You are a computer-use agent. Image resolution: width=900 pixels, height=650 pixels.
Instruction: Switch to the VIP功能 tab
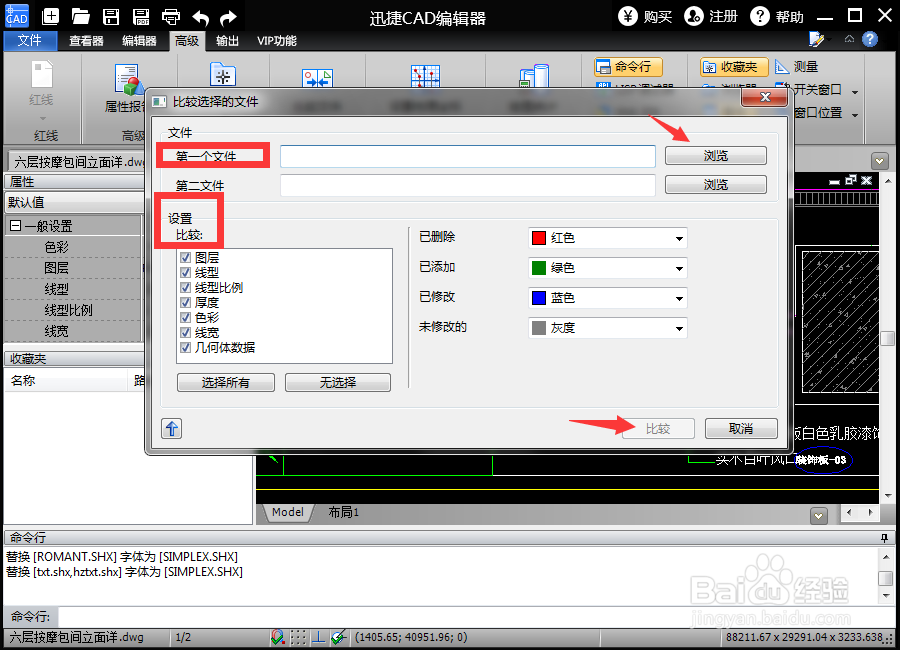click(277, 41)
